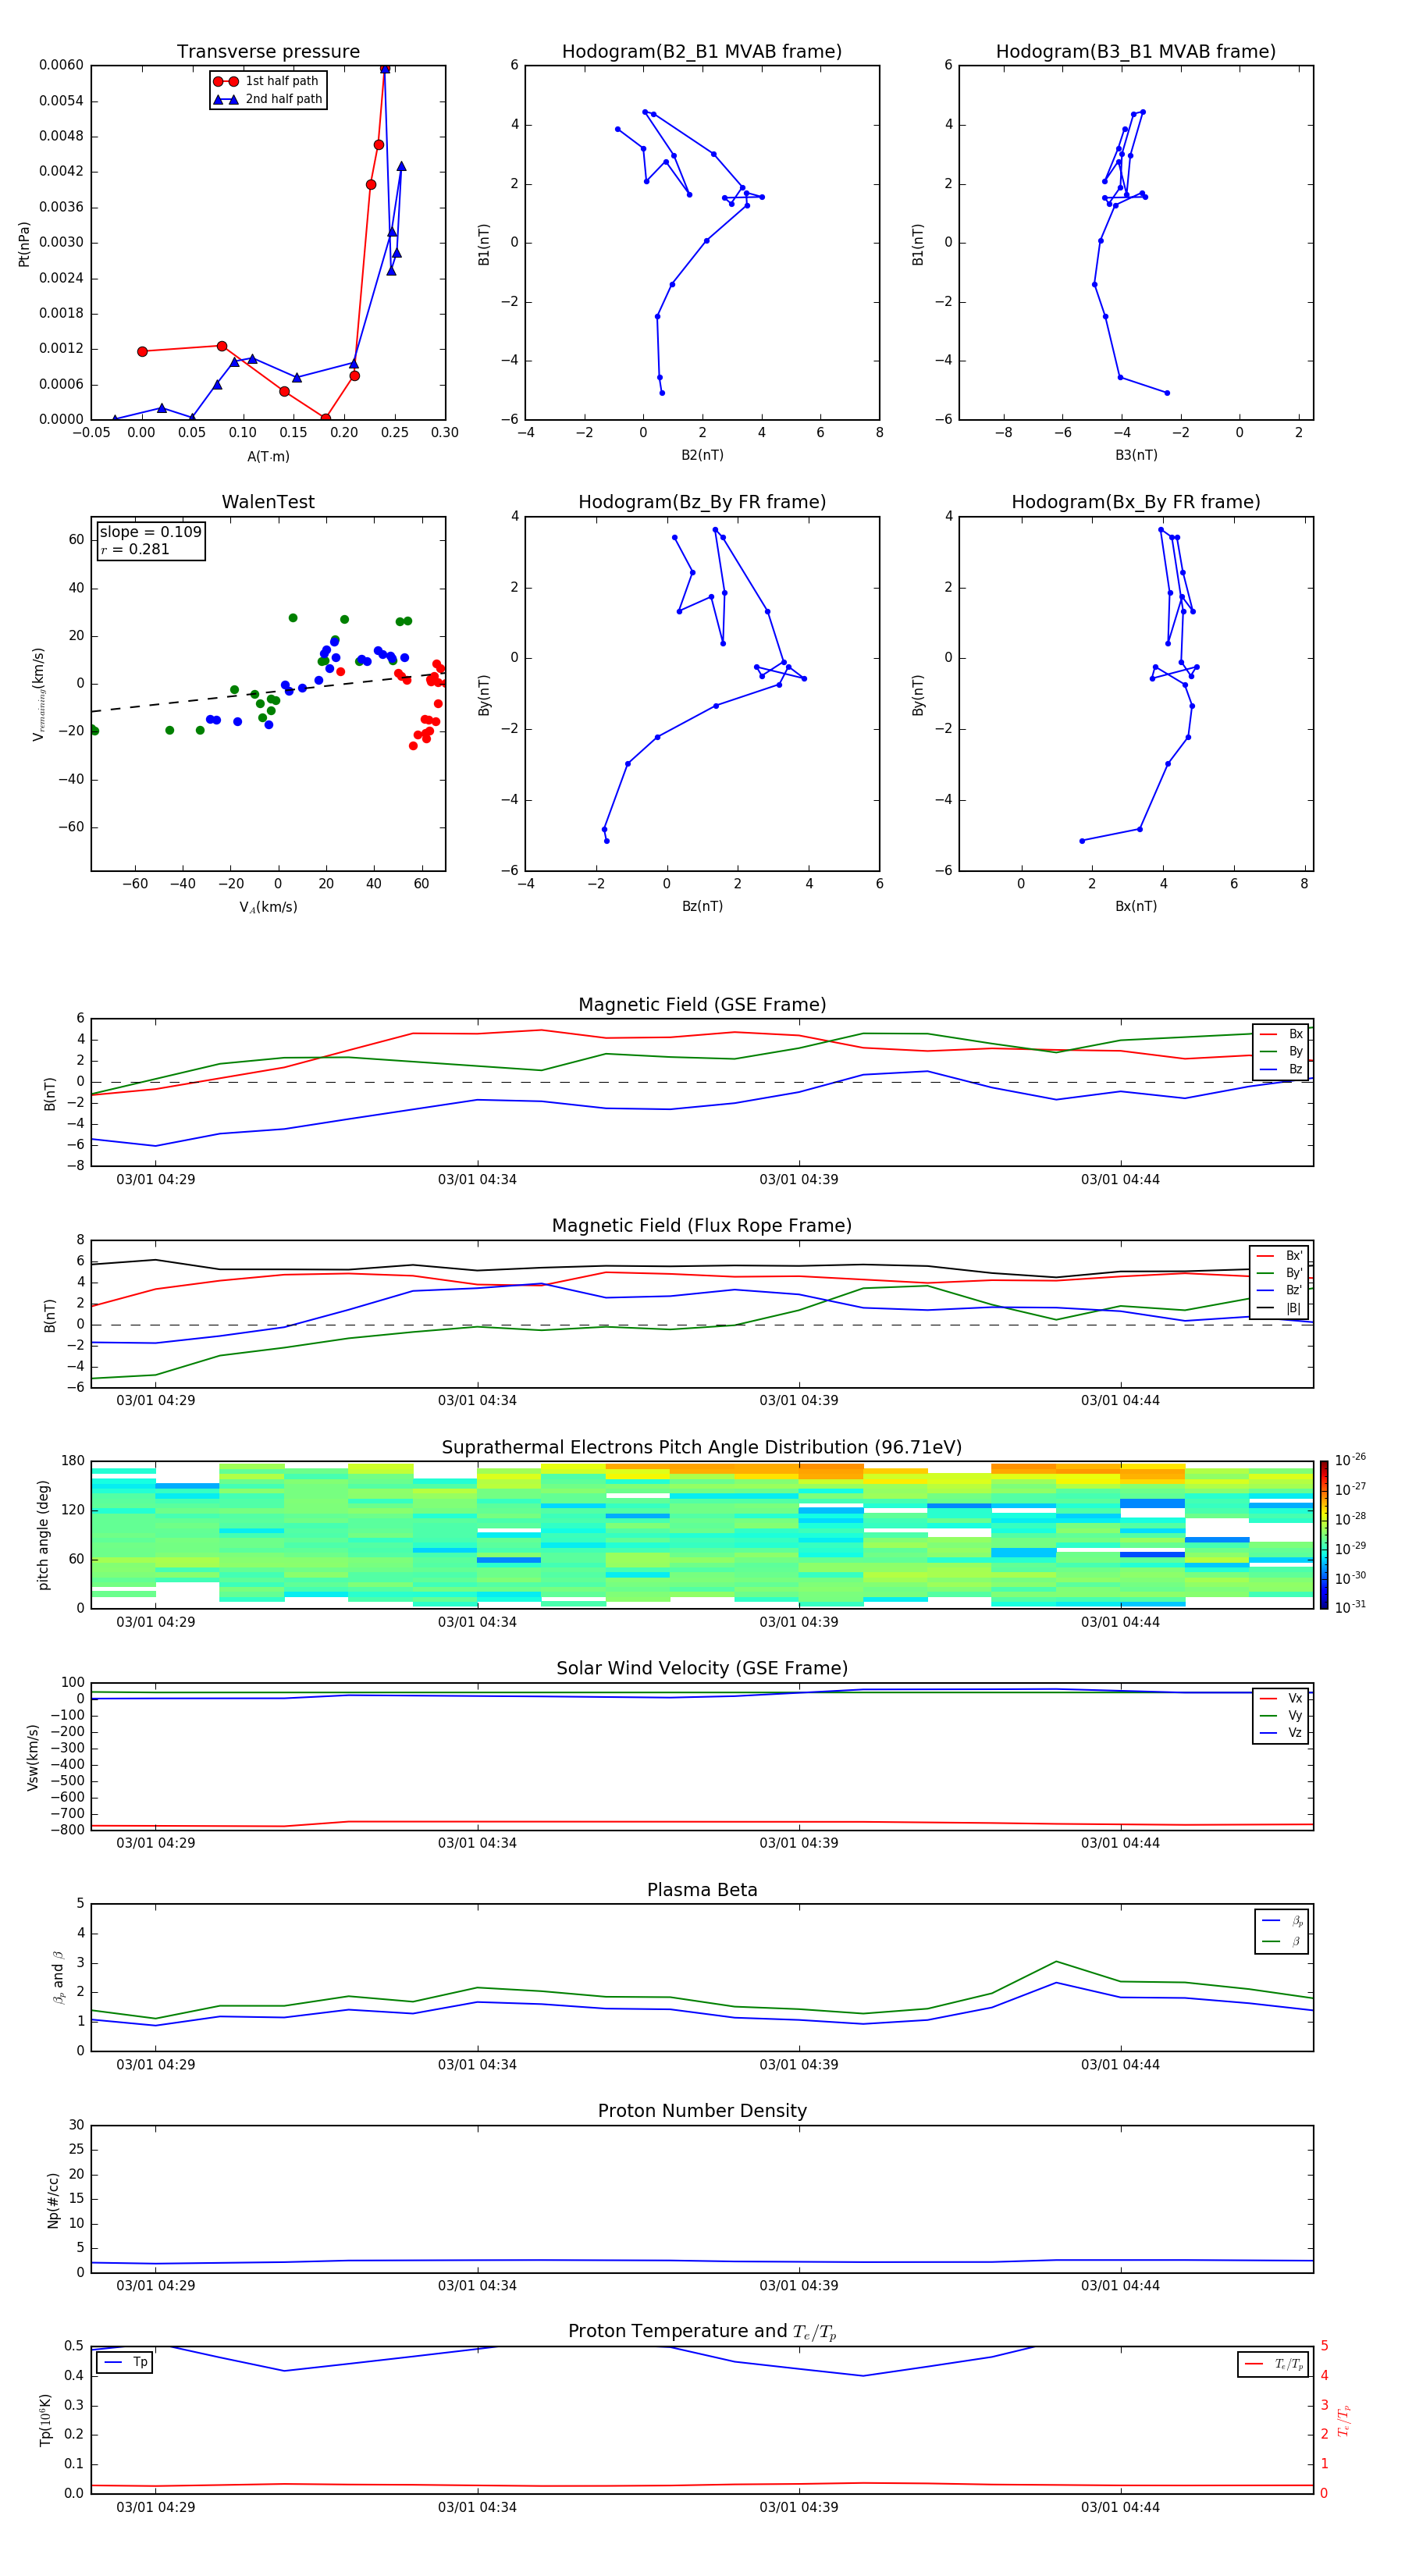Select "Bx'" in Flux Rope legend
The height and width of the screenshot is (2576, 1405).
pyautogui.click(x=1280, y=1256)
